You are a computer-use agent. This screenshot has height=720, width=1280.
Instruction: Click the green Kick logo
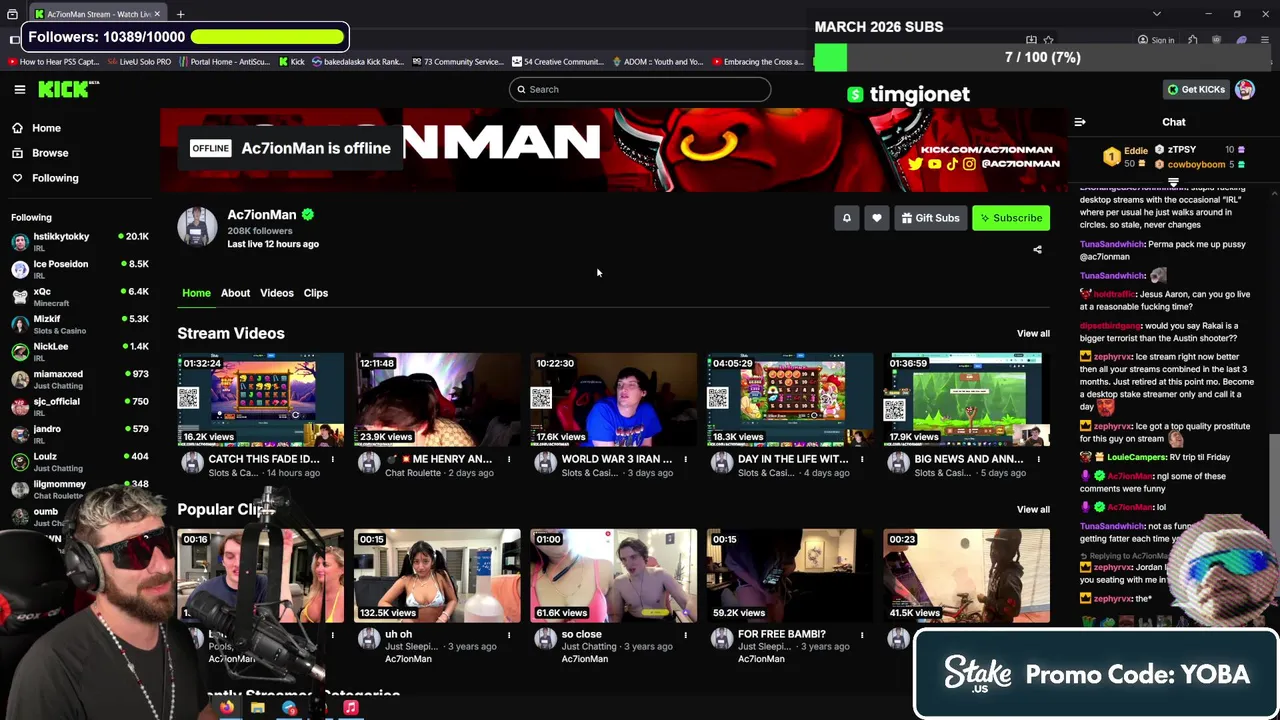coord(68,89)
